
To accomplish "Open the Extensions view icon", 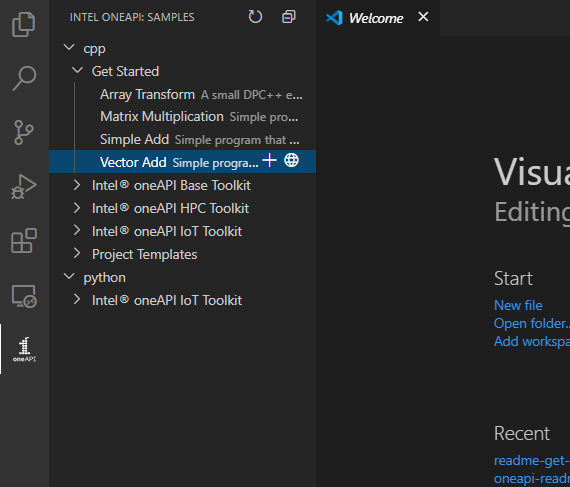I will 24,241.
